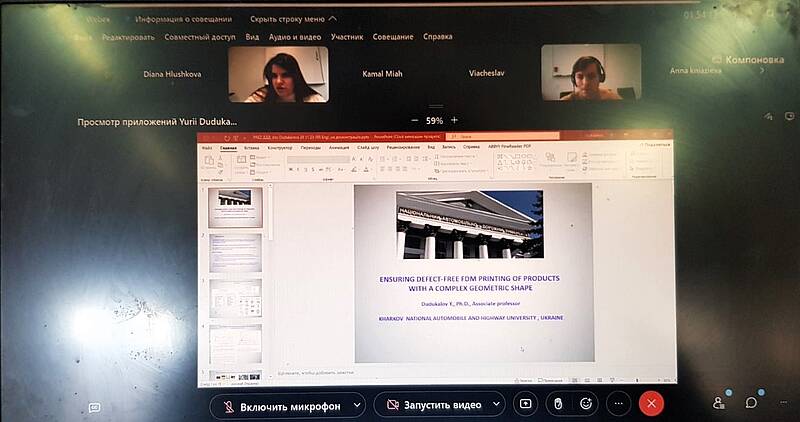Click the Kamal Miah participant name
800x422 pixels.
(x=382, y=74)
